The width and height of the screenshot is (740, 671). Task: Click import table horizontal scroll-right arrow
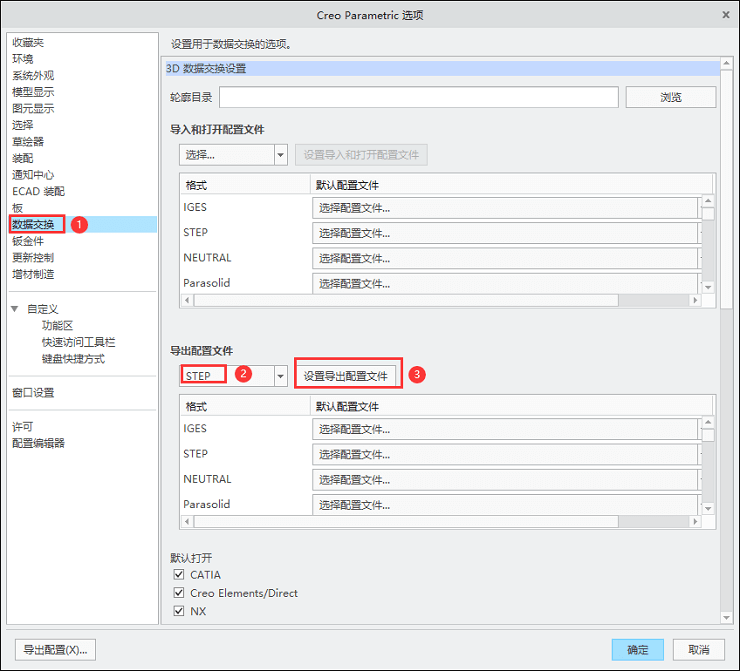[695, 300]
